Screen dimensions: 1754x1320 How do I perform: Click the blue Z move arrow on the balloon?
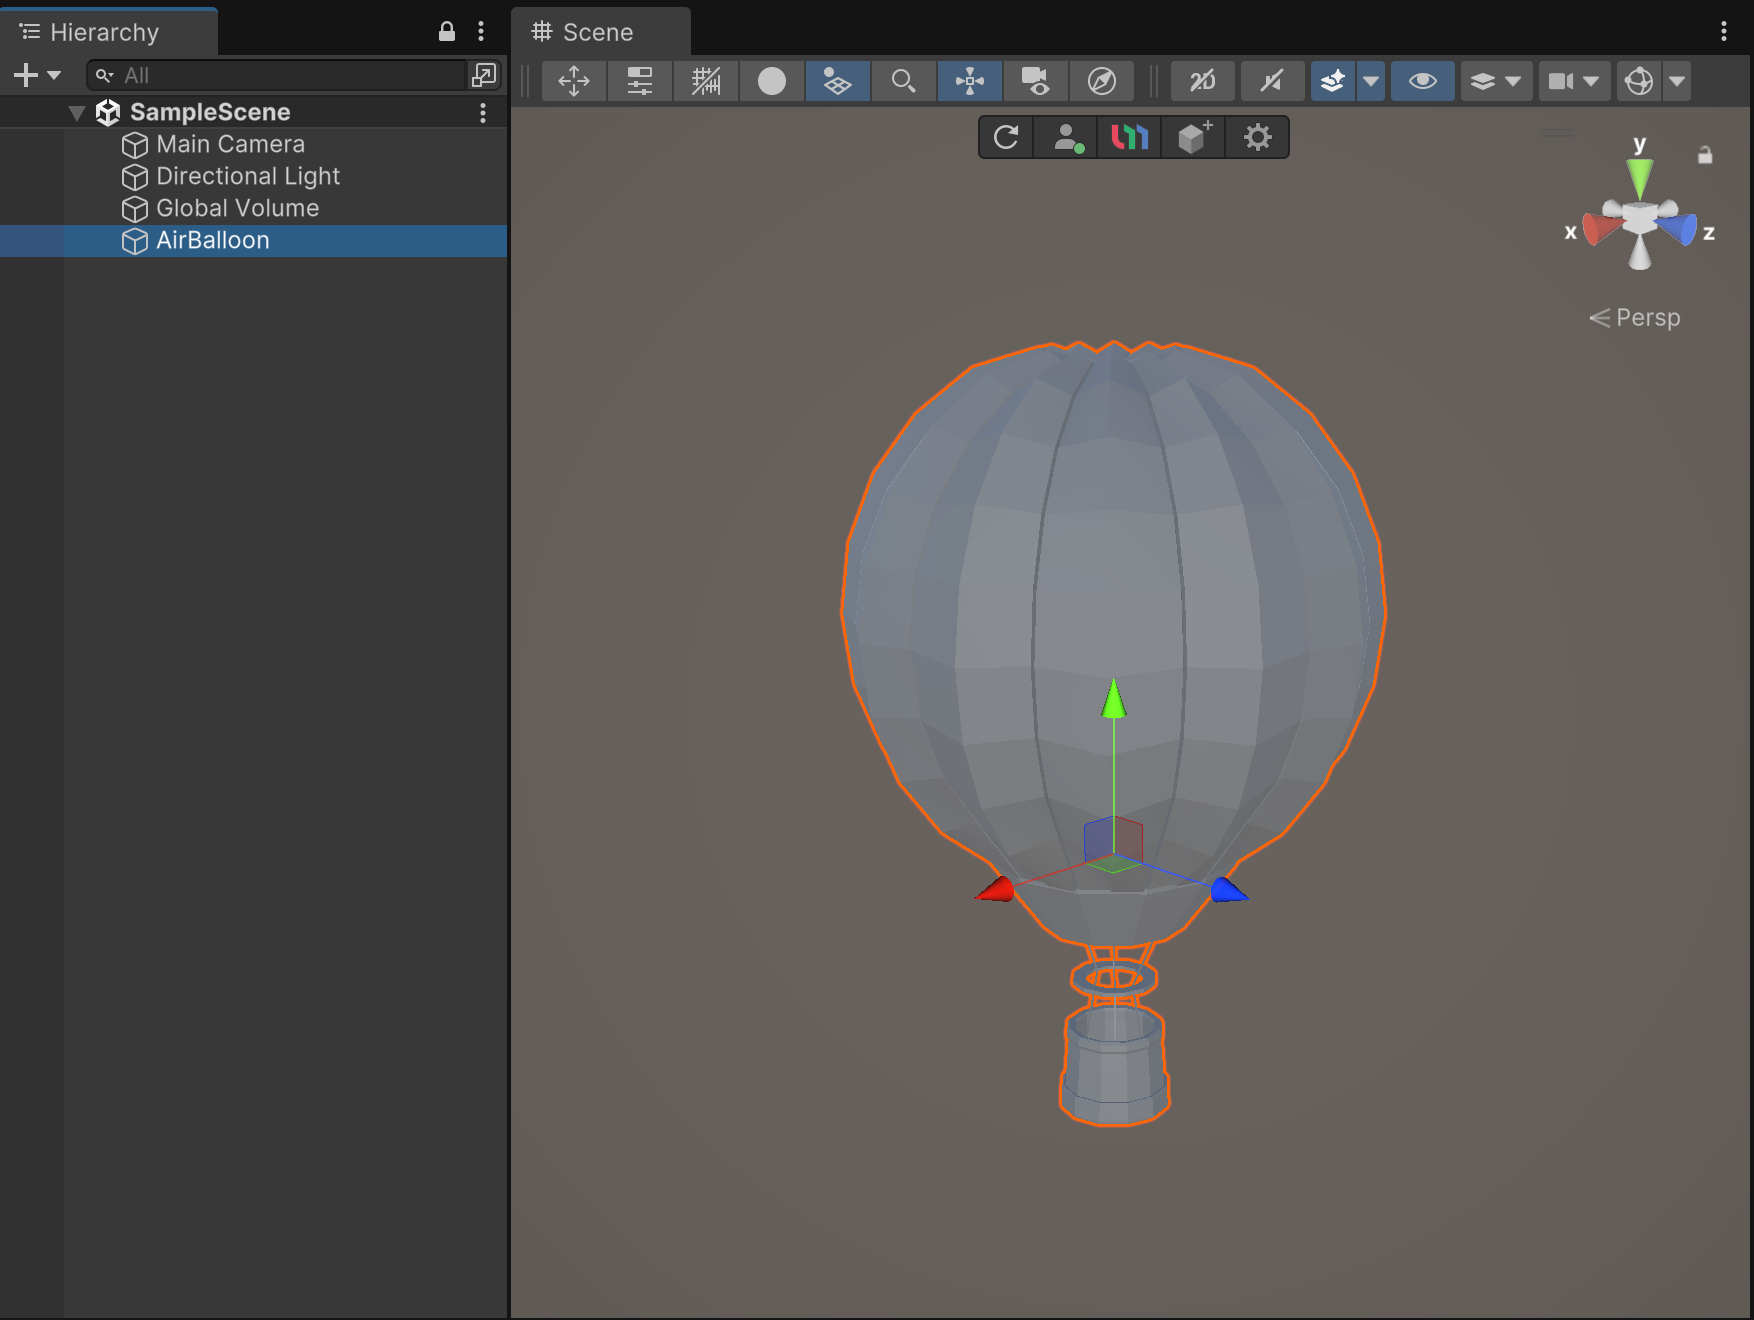[x=1229, y=889]
